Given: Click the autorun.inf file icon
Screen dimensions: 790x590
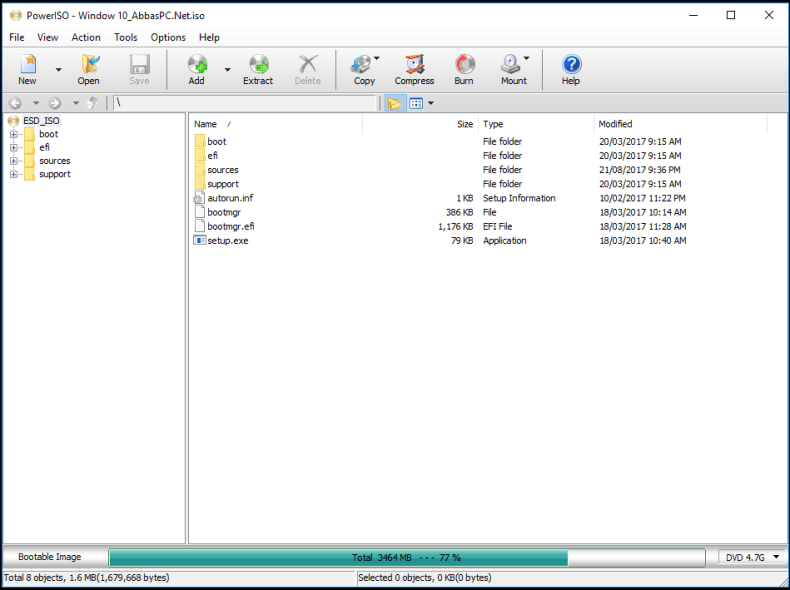Looking at the screenshot, I should pyautogui.click(x=200, y=198).
